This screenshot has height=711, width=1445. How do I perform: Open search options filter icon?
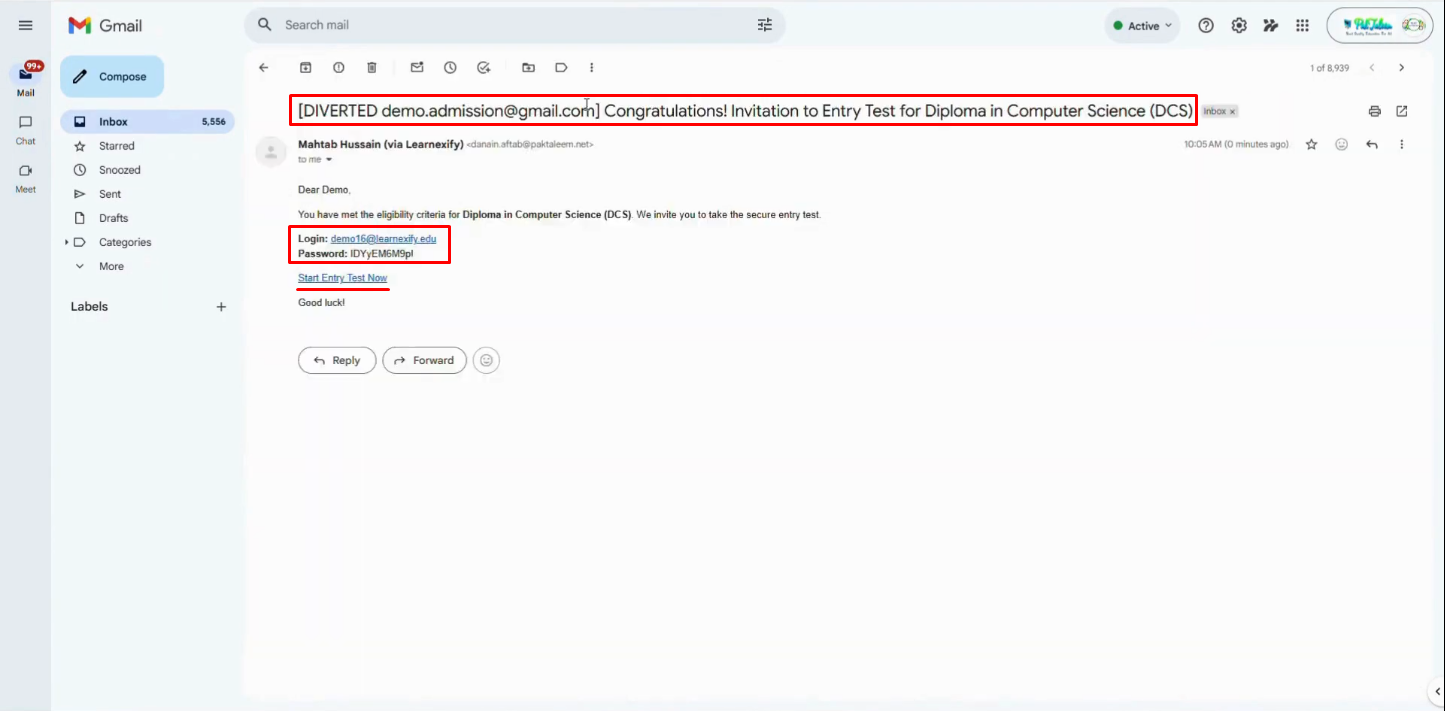coord(765,25)
